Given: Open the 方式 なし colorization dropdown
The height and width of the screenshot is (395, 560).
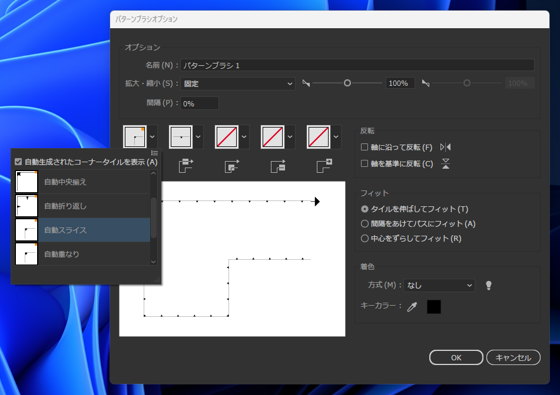Looking at the screenshot, I should (x=439, y=285).
